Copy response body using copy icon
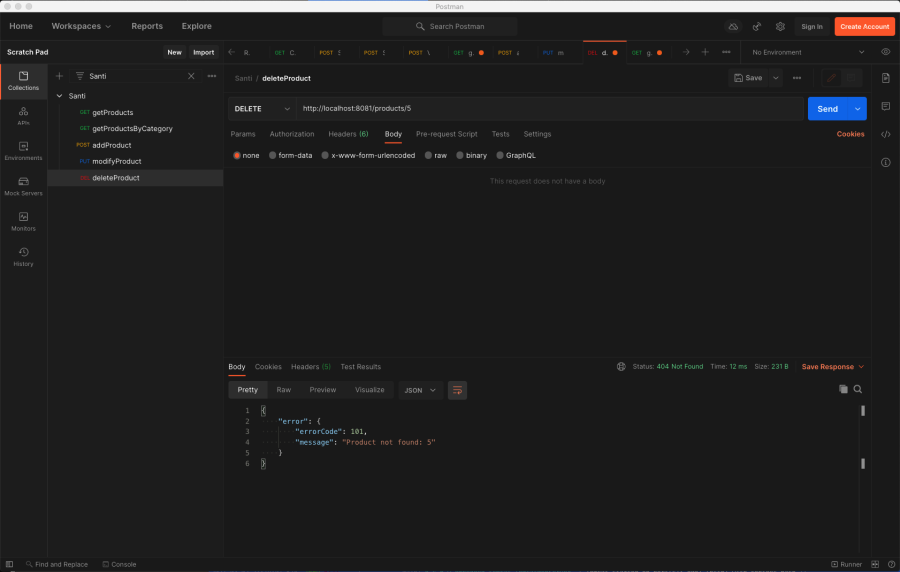Viewport: 900px width, 572px height. point(843,389)
